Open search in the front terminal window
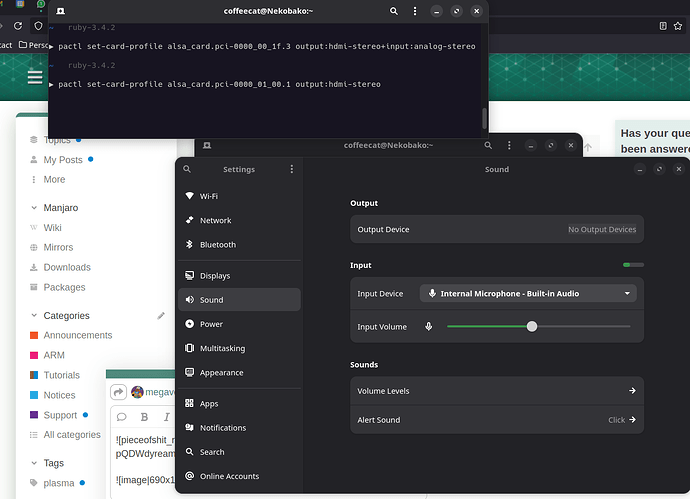 [394, 11]
